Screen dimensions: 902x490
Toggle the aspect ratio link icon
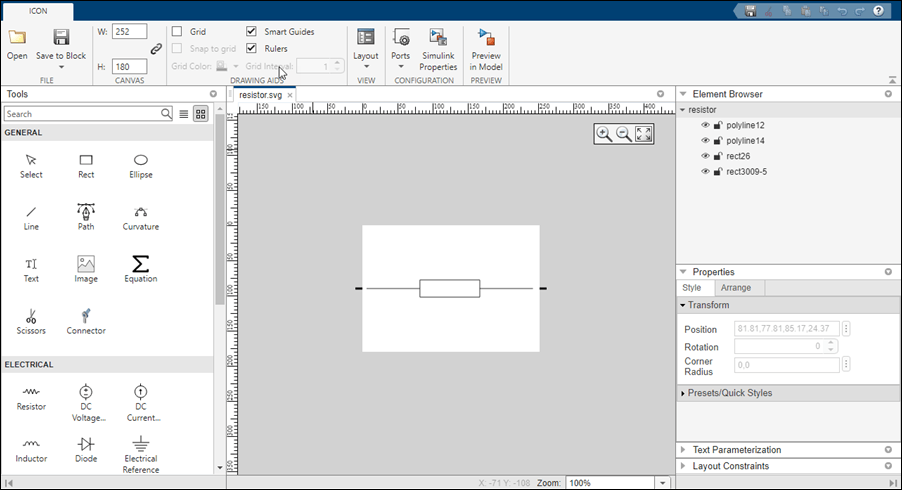pos(156,49)
